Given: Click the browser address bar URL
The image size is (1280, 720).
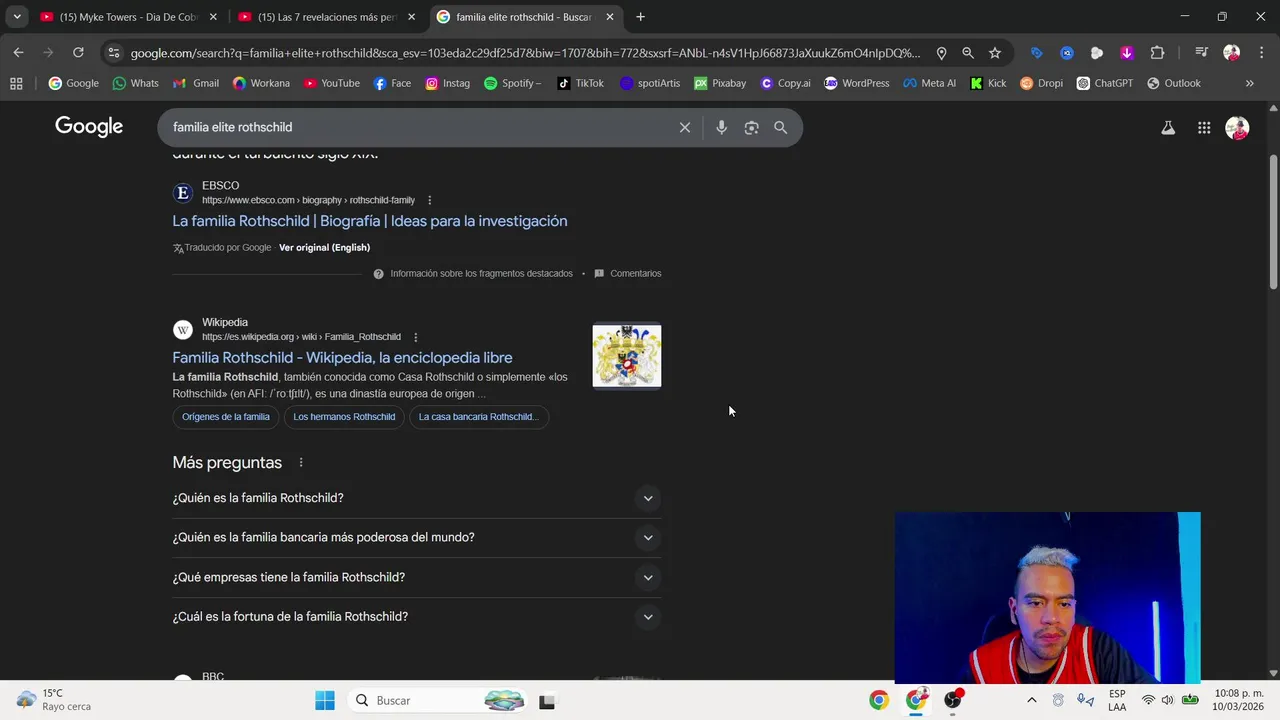Looking at the screenshot, I should coord(525,53).
